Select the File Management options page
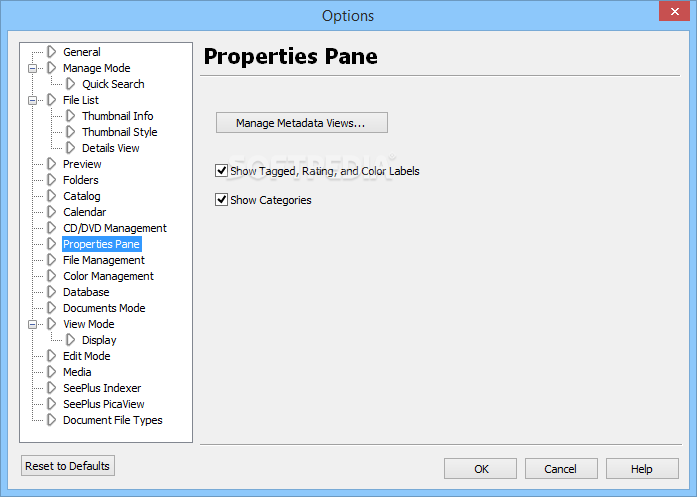This screenshot has height=497, width=697. [104, 260]
